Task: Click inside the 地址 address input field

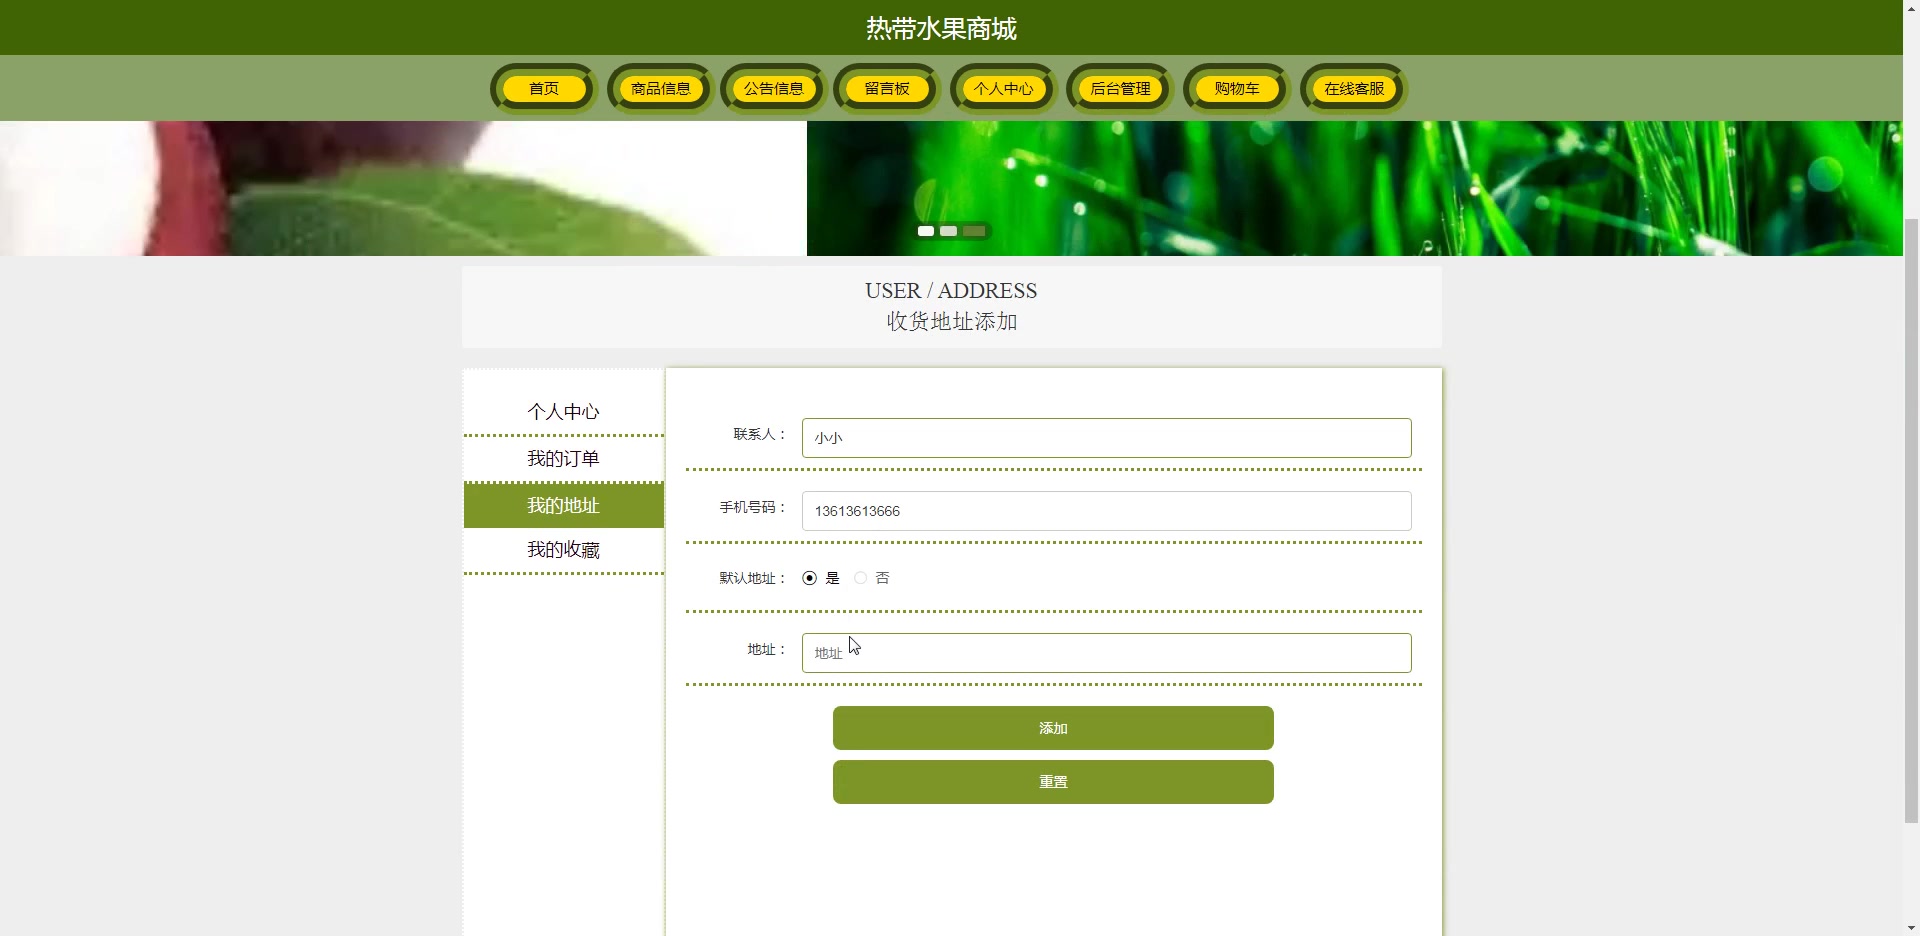Action: click(1105, 652)
